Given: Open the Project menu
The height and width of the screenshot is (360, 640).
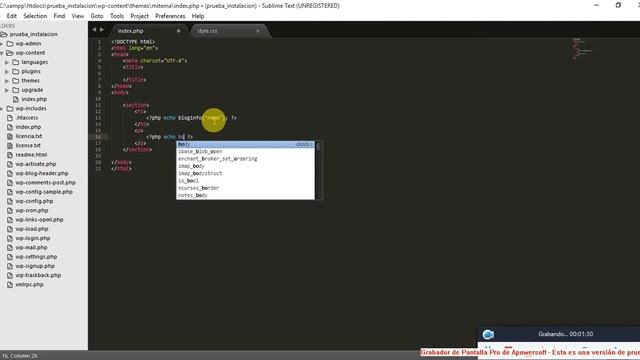Looking at the screenshot, I should click(x=139, y=16).
